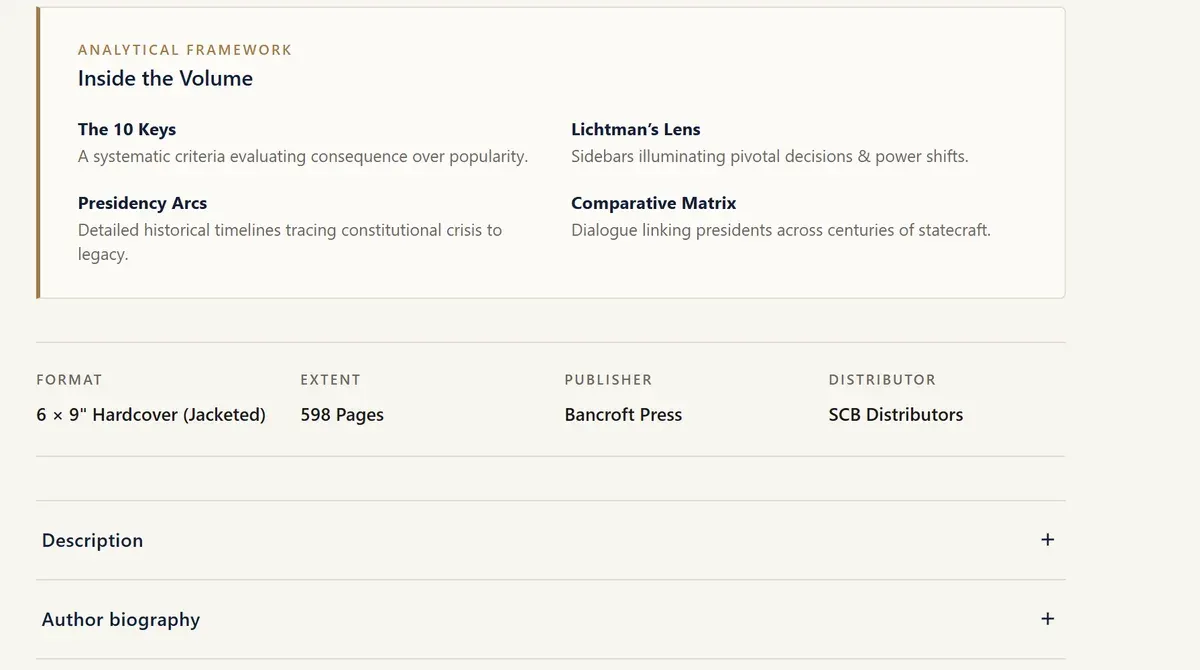1200x670 pixels.
Task: Select text 'Detailed historical timelines tracing constitutional crisis'
Action: point(279,230)
